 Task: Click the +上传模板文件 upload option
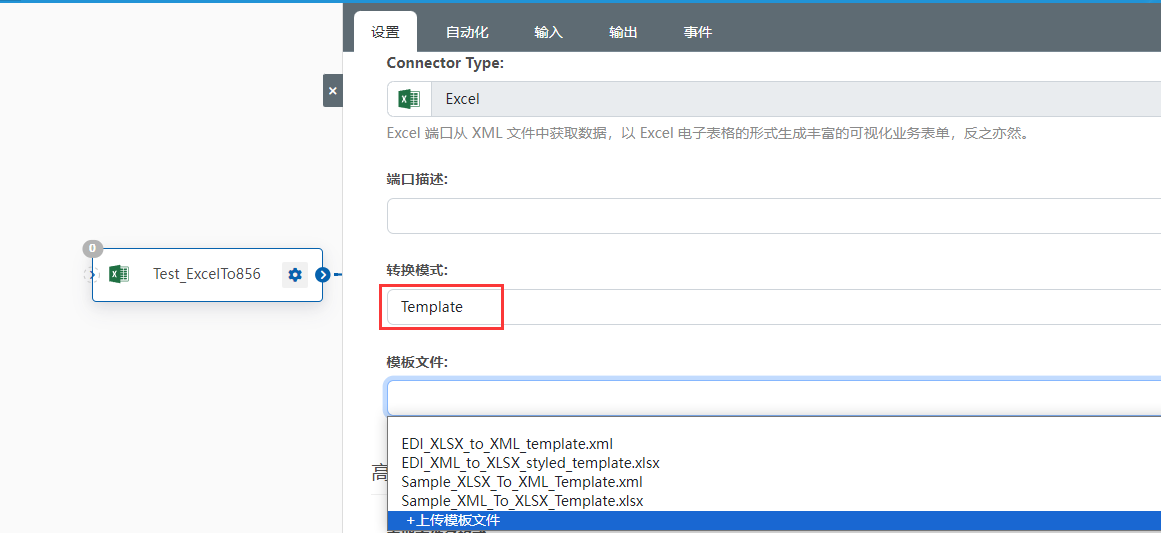[453, 521]
